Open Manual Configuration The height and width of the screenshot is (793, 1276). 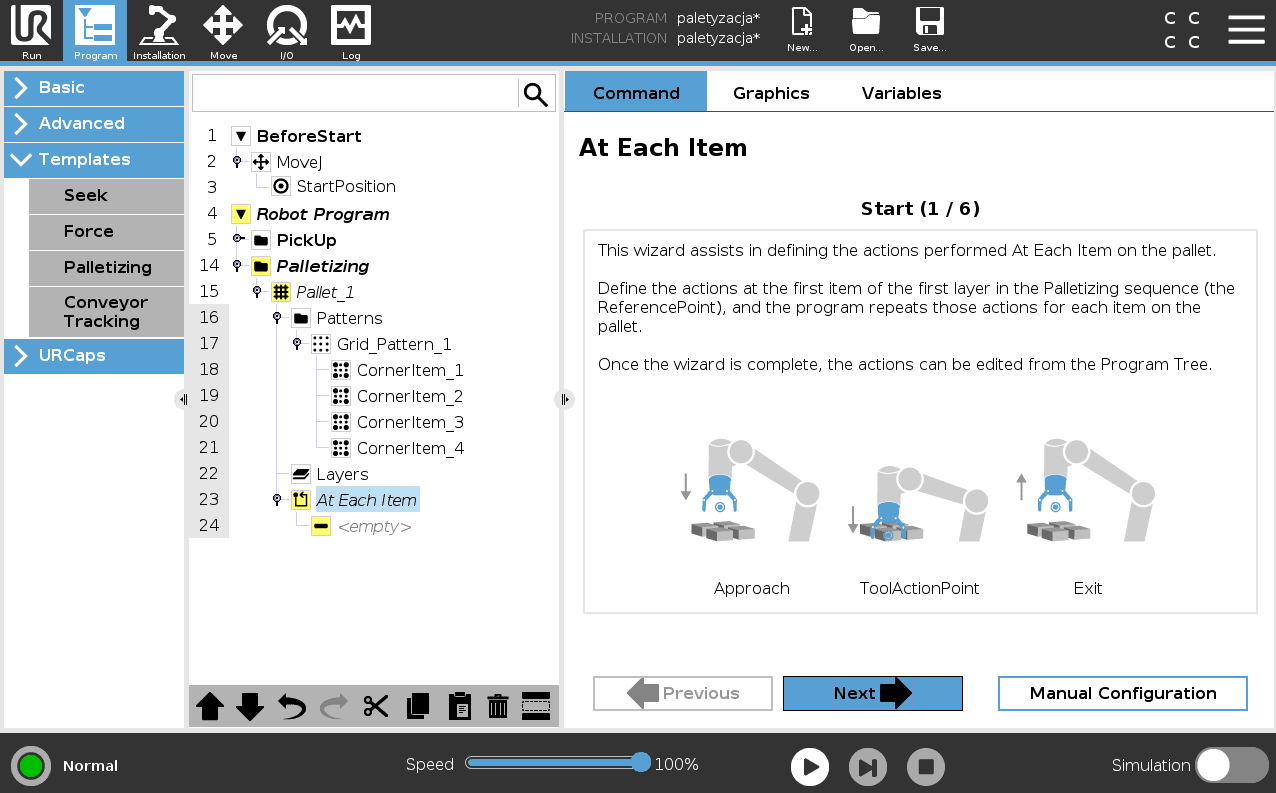[1123, 693]
